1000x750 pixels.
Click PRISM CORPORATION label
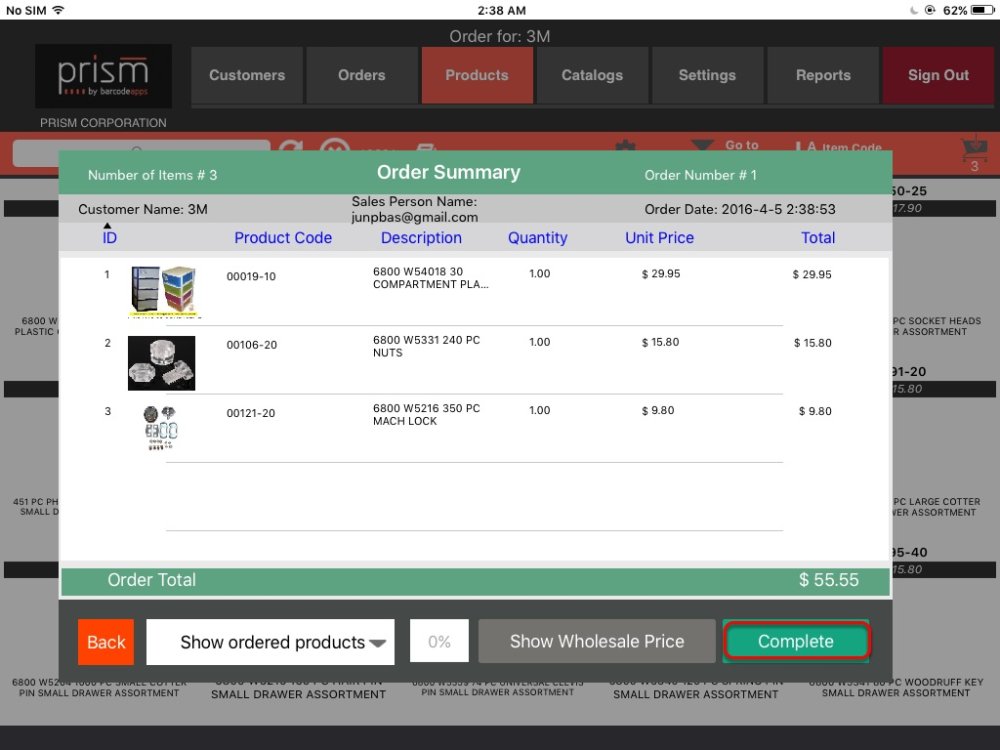(x=103, y=122)
